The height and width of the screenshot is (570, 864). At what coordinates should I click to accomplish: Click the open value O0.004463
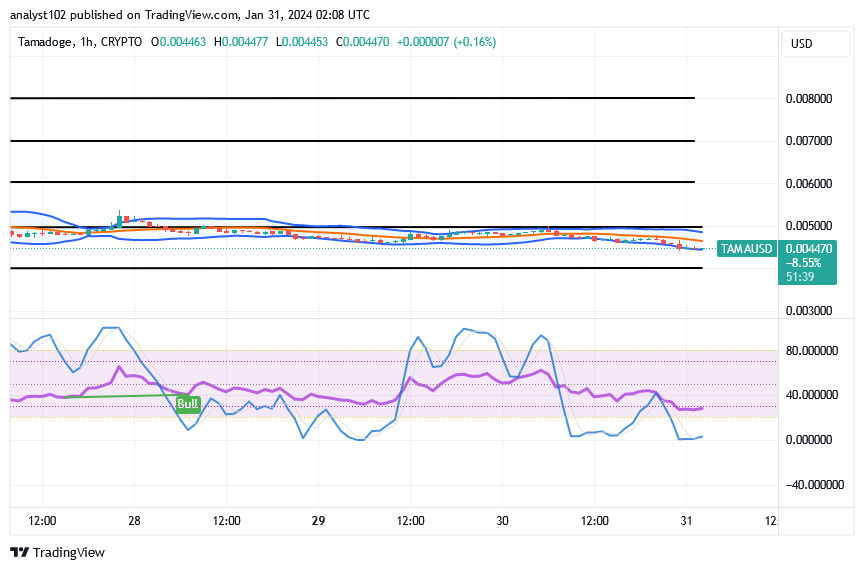(179, 42)
